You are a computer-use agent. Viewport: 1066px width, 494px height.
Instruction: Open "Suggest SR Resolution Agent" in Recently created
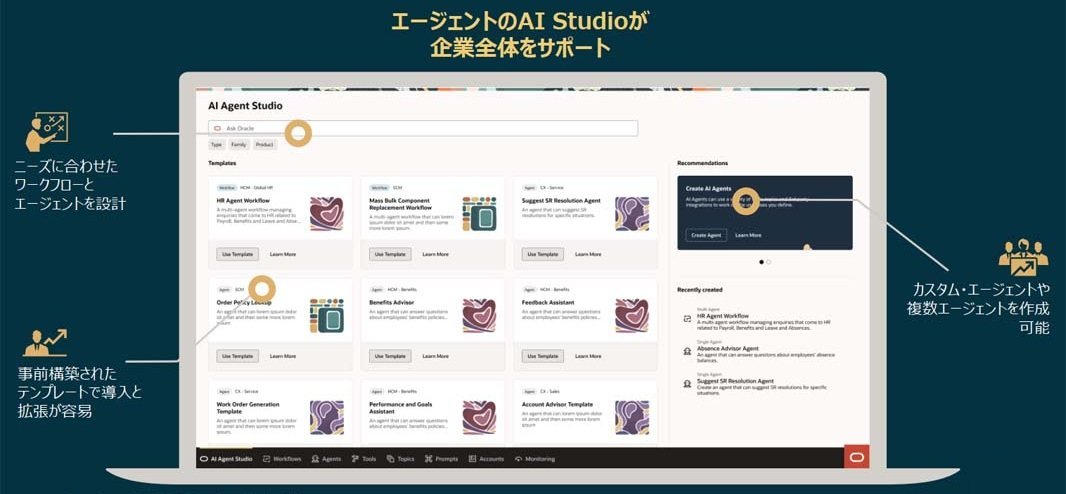736,381
